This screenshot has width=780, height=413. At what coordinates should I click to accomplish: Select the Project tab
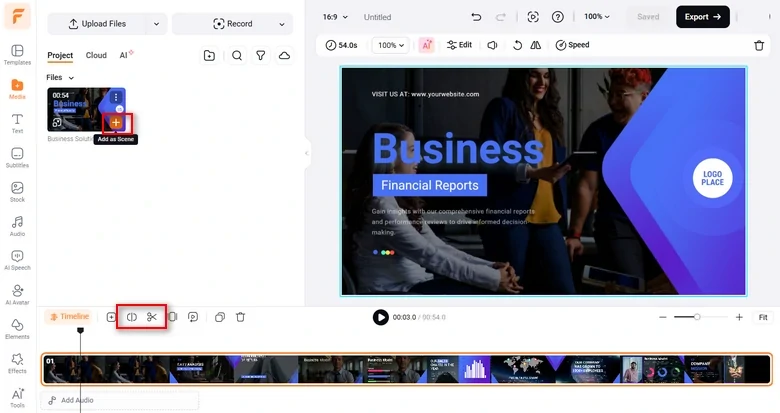click(60, 55)
